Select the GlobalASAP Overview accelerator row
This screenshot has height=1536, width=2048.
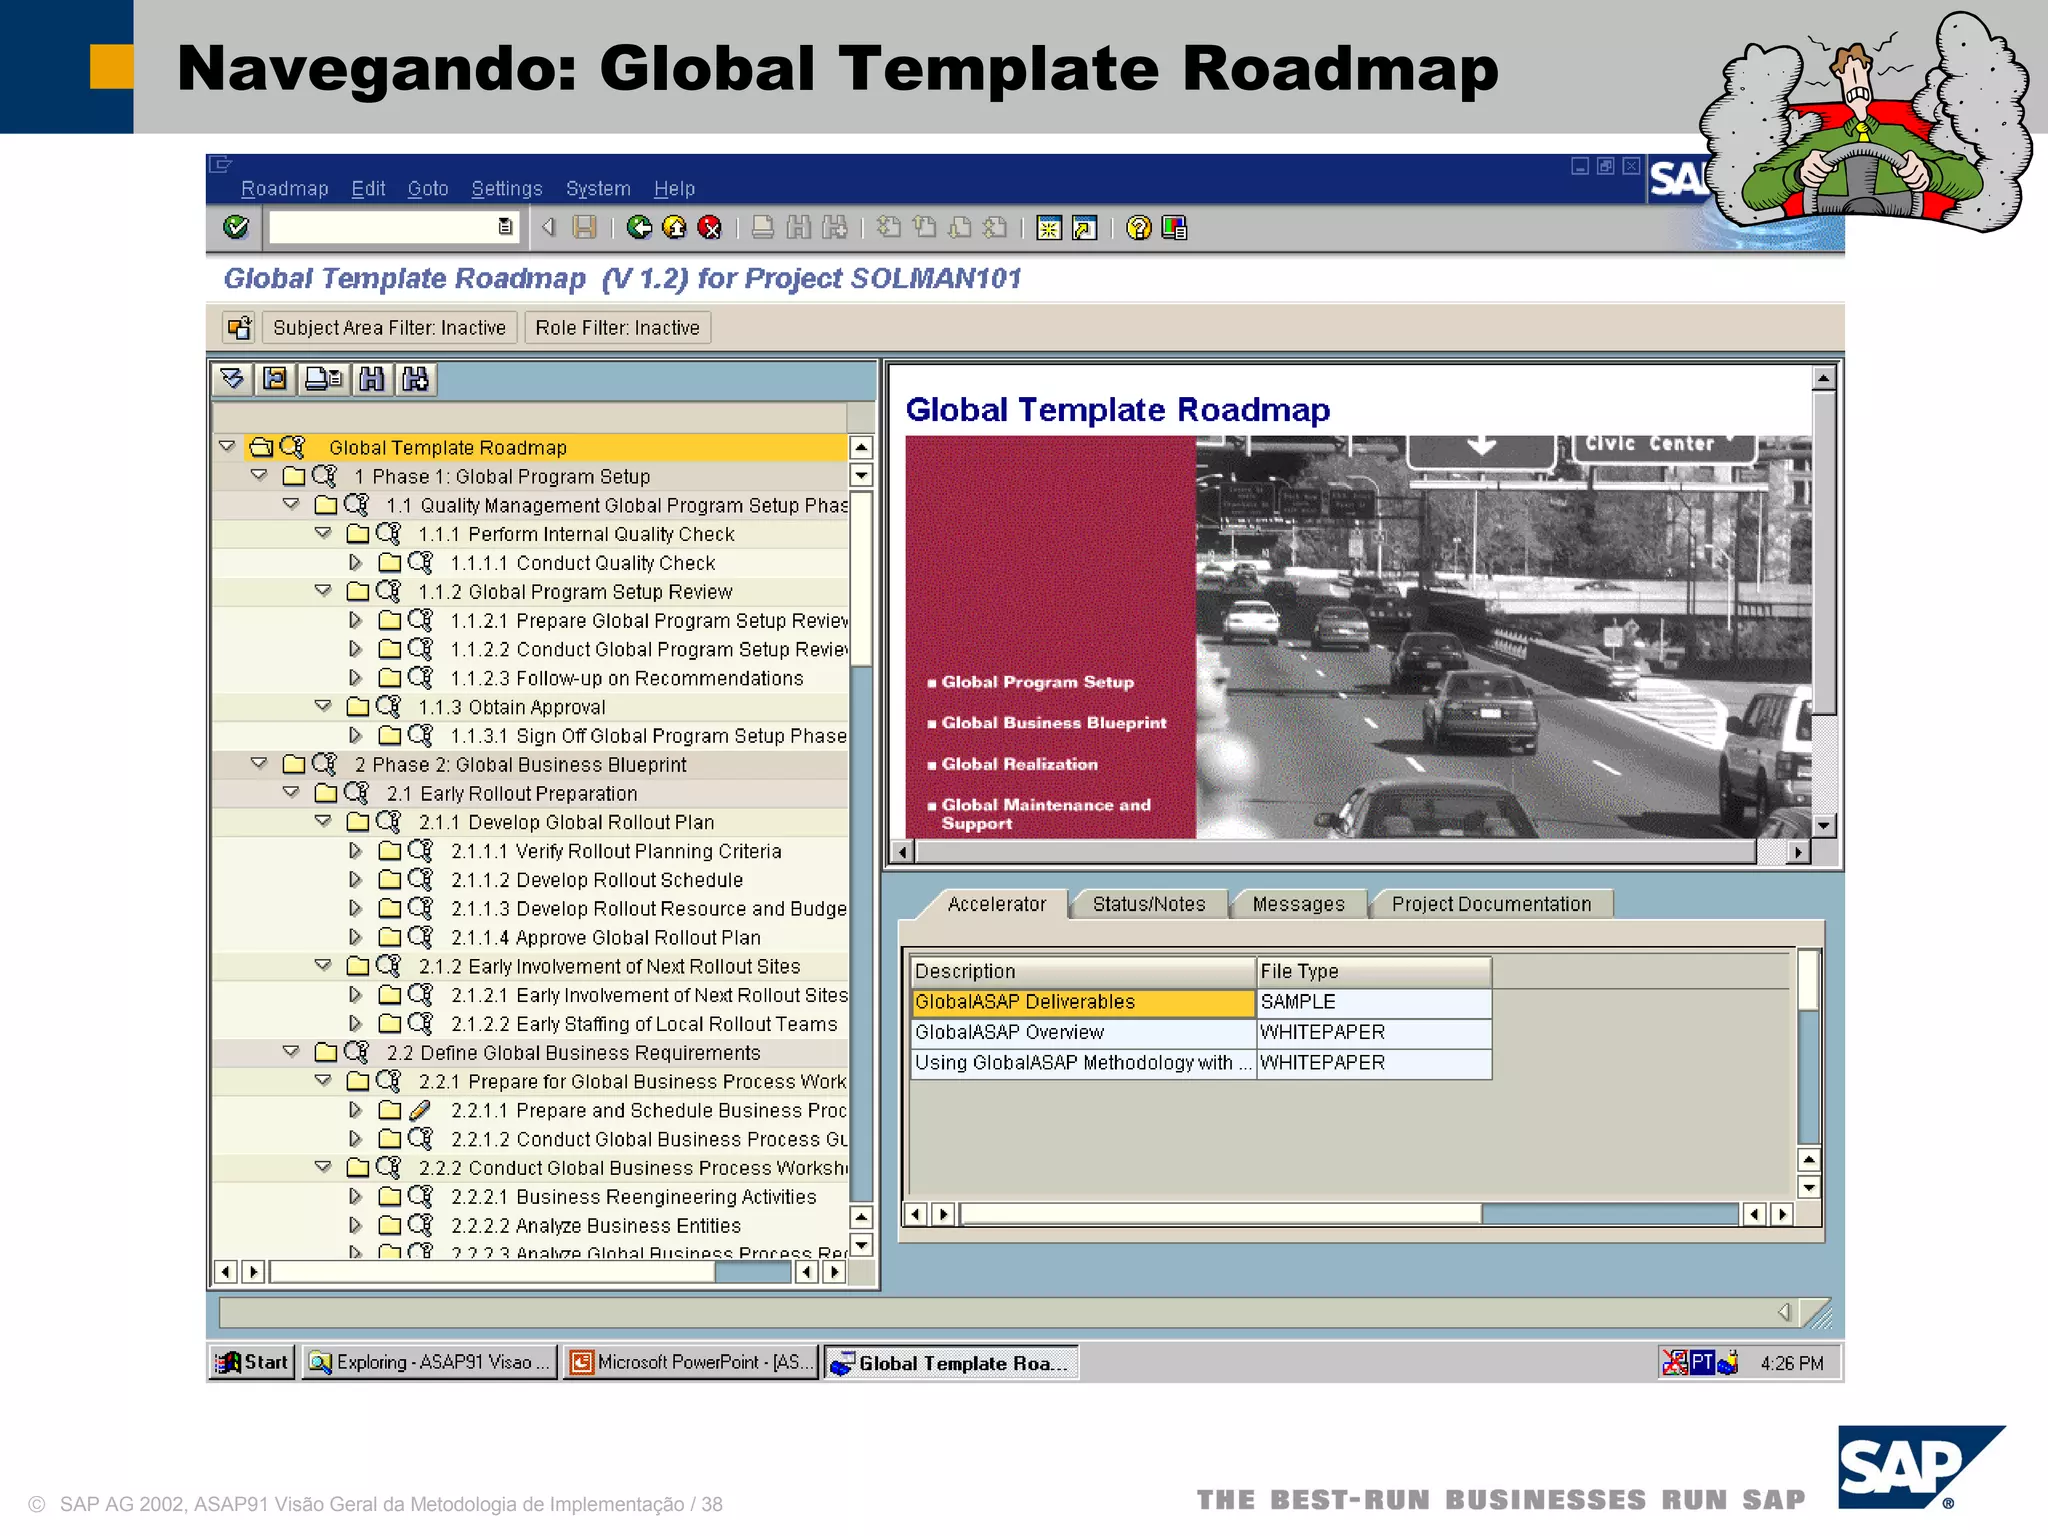[x=1201, y=1032]
